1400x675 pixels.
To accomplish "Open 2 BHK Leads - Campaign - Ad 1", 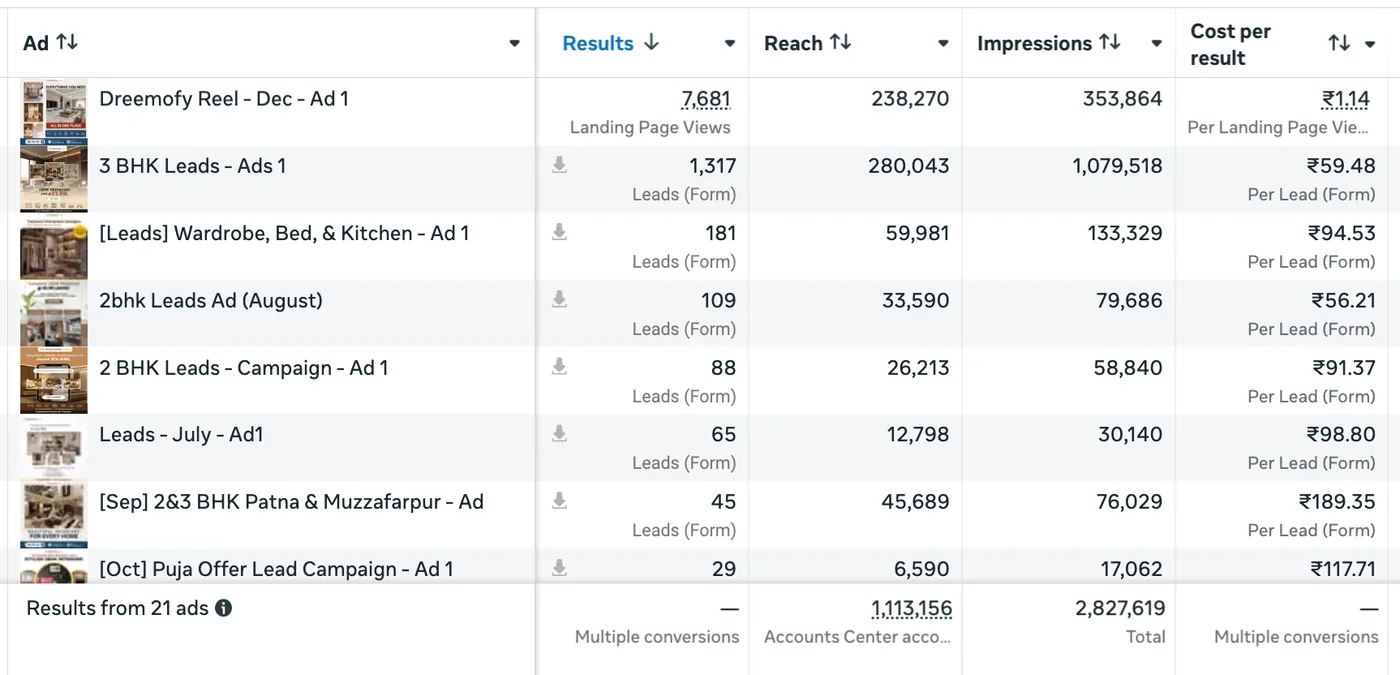I will pos(244,368).
